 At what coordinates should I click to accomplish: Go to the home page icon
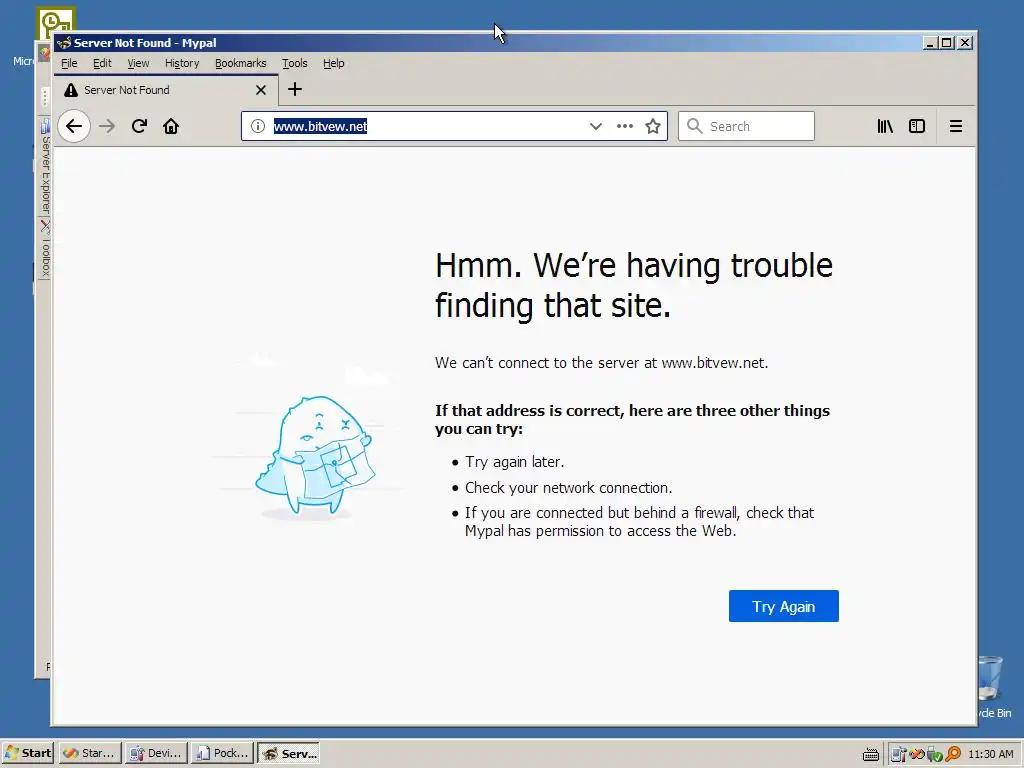pyautogui.click(x=171, y=126)
